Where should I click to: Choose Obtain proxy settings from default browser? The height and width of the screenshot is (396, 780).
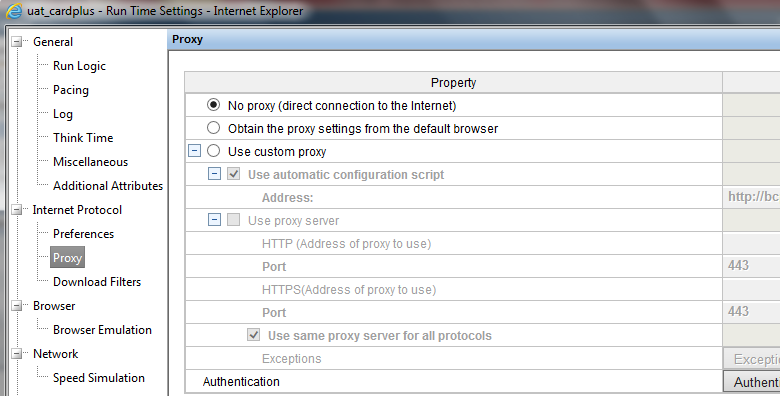point(213,128)
